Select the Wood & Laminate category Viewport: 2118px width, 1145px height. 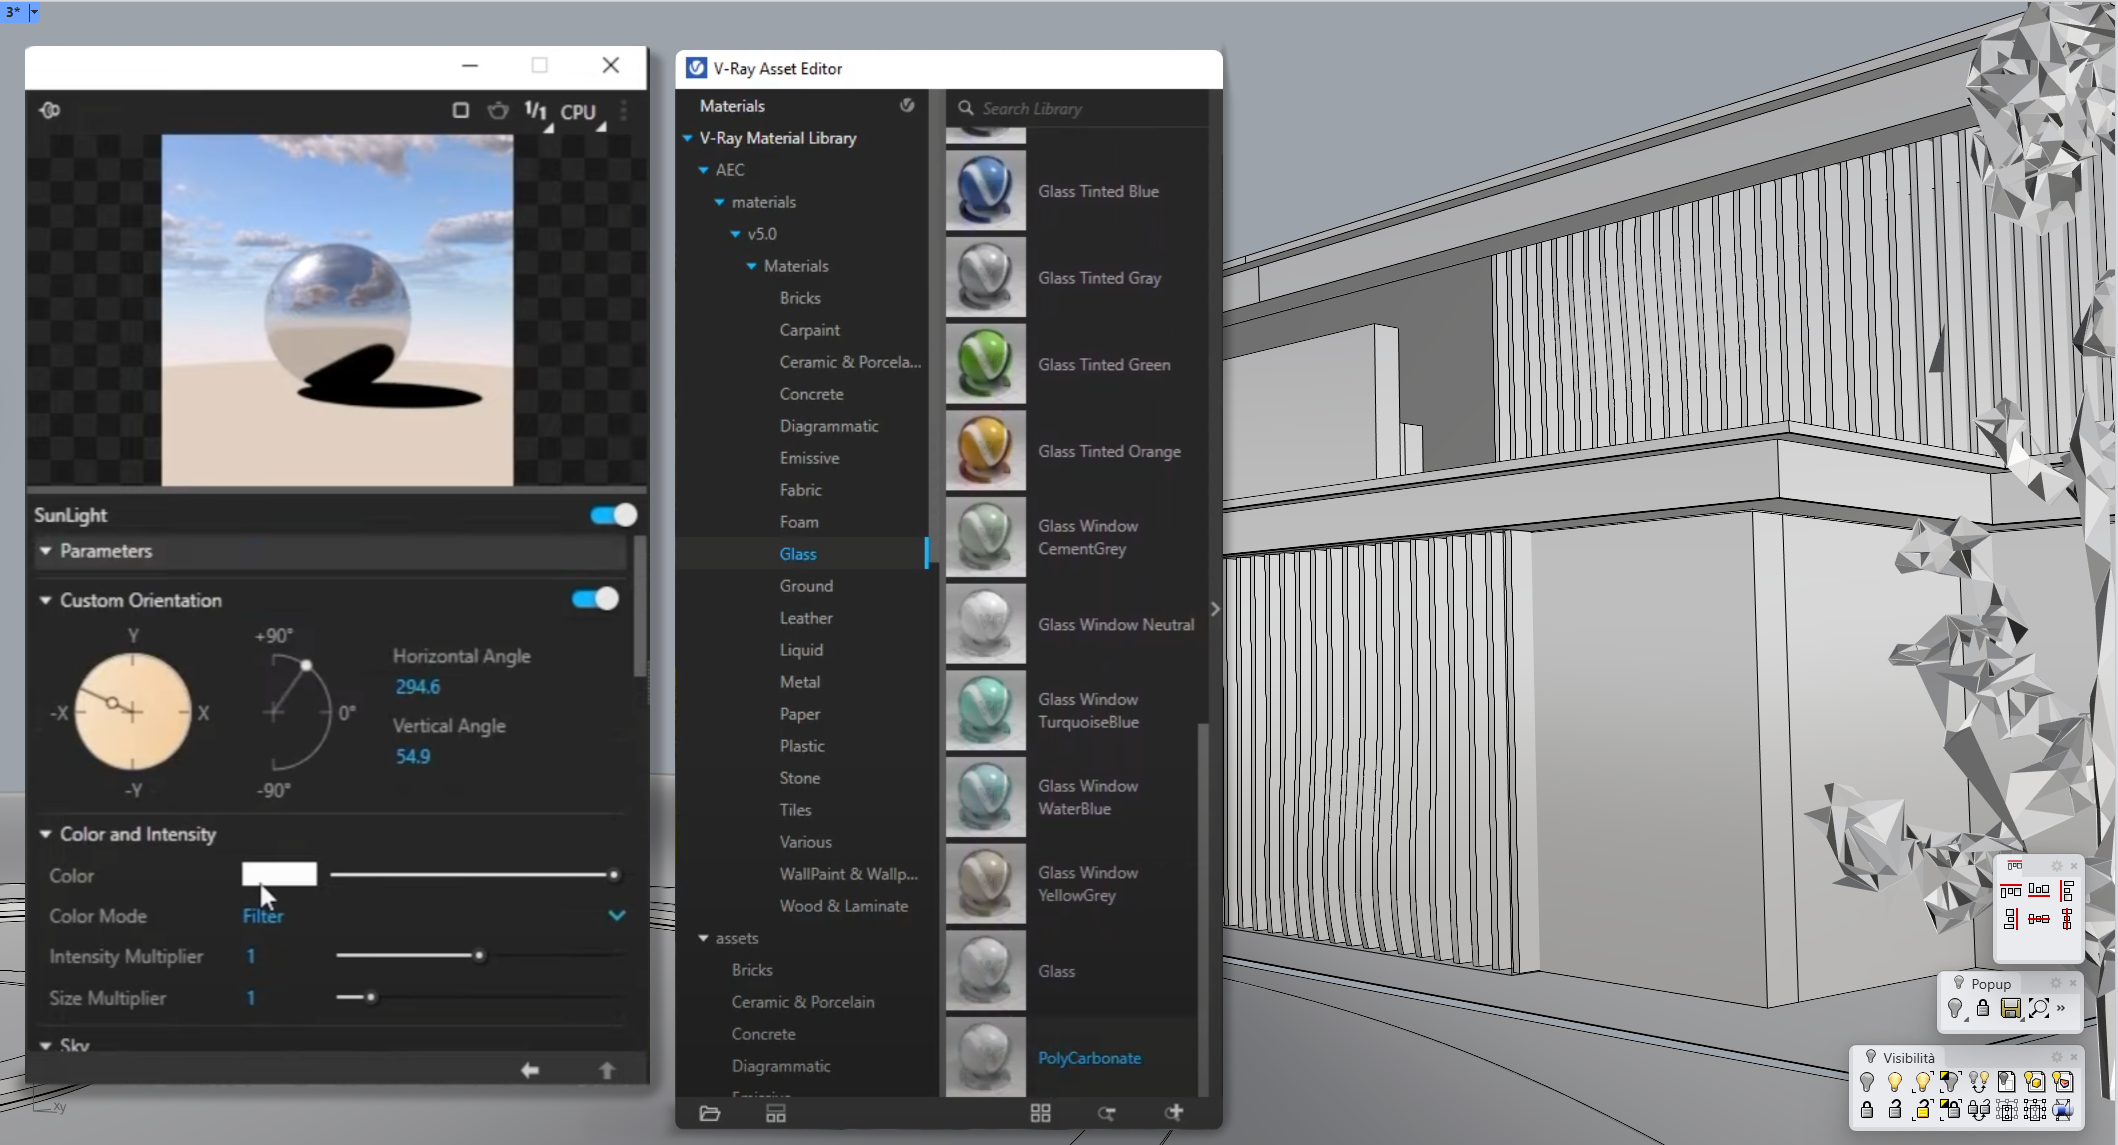[844, 906]
